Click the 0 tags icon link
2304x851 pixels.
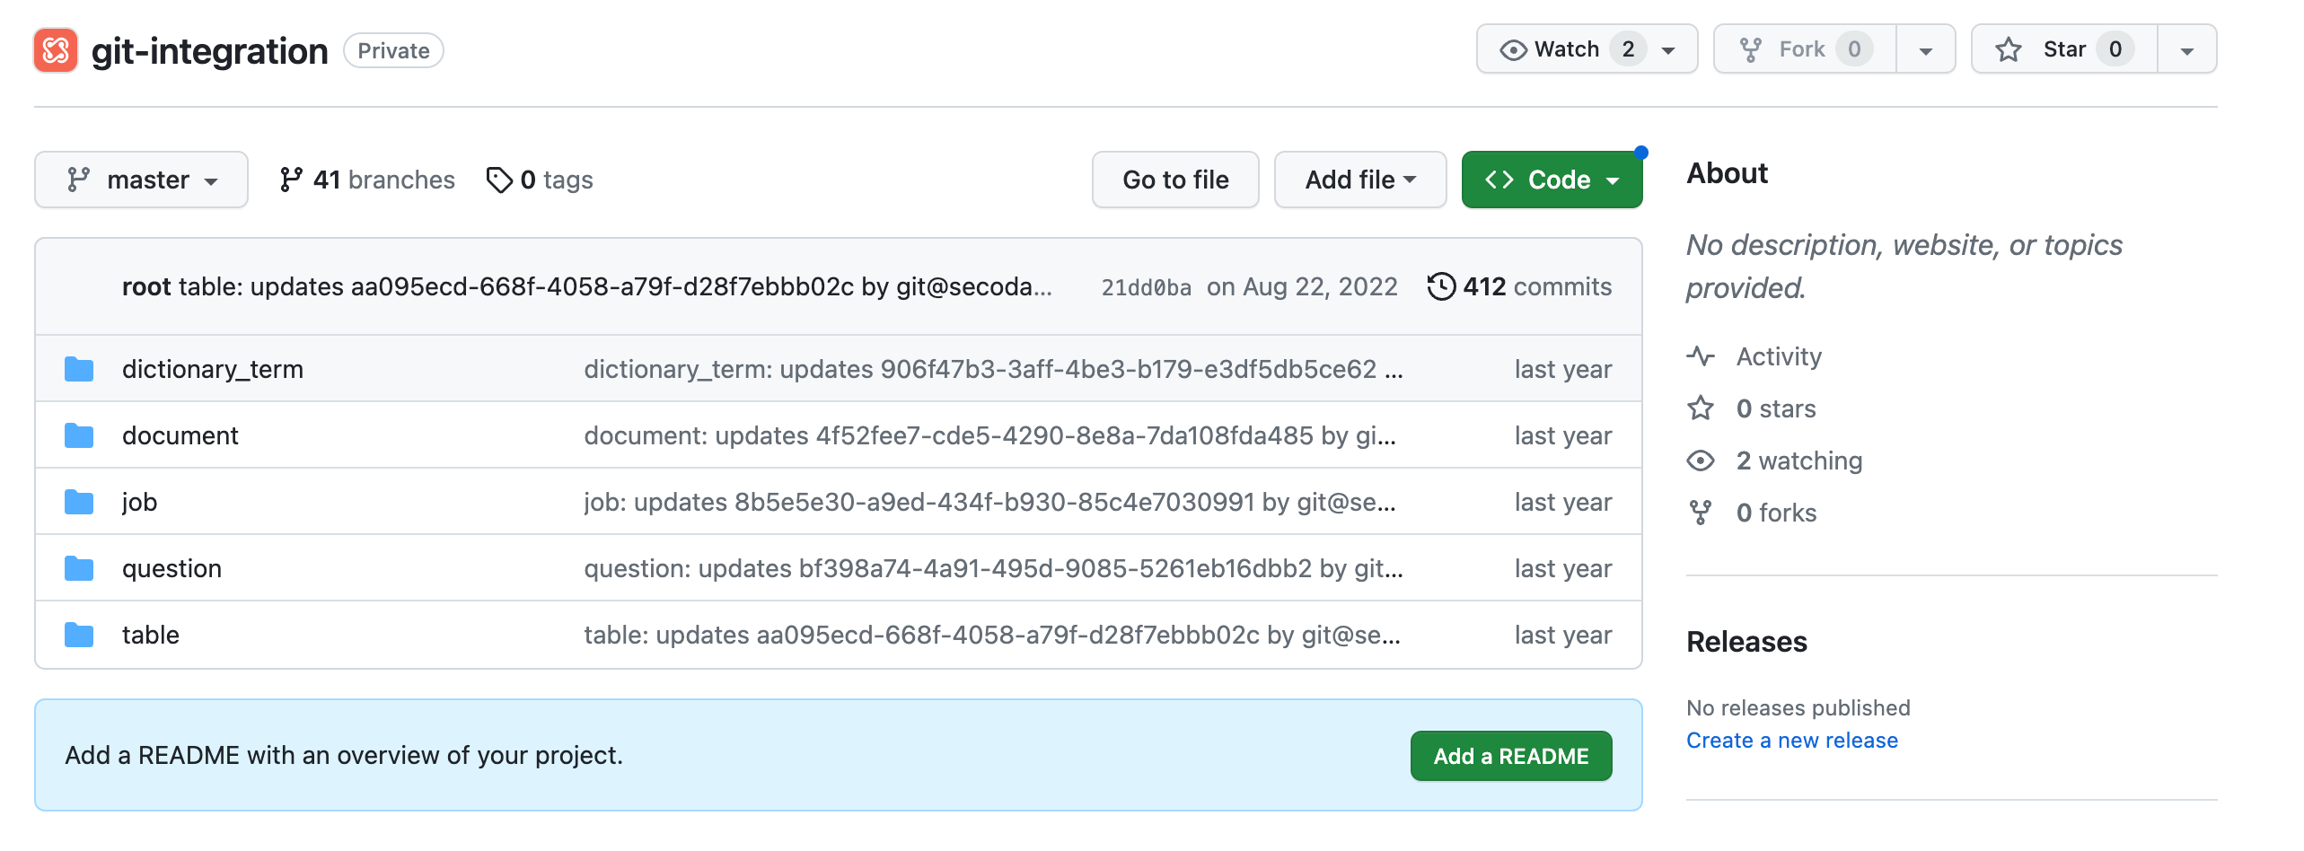[499, 180]
